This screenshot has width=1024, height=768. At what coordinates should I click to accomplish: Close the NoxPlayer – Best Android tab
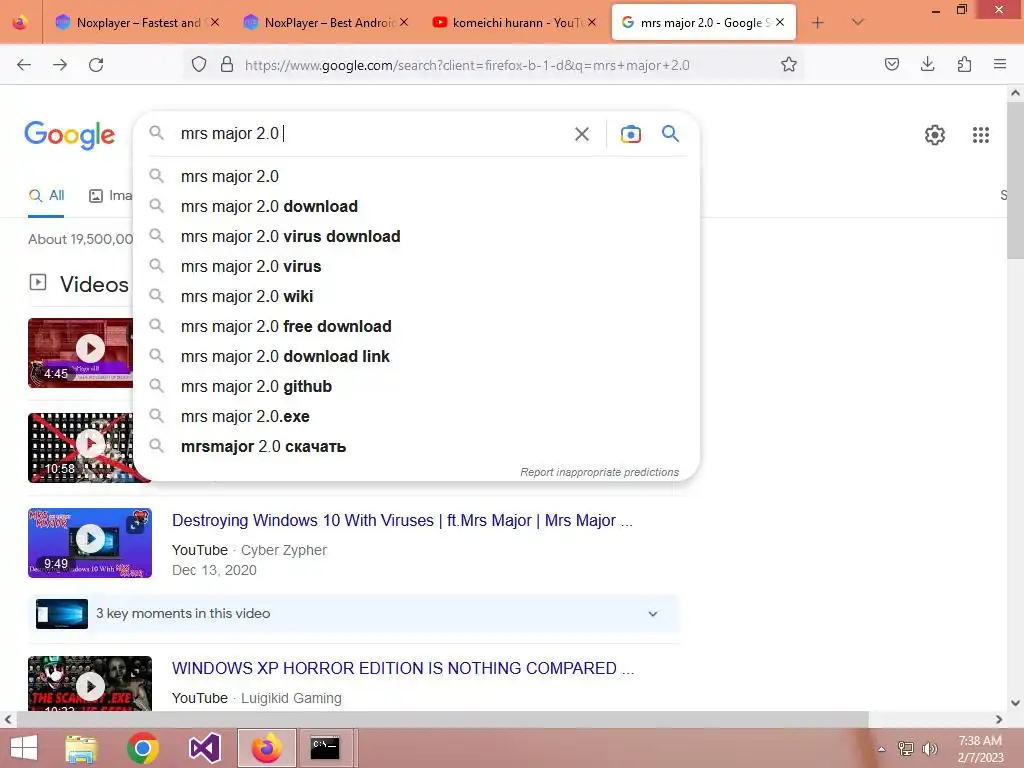[x=404, y=22]
